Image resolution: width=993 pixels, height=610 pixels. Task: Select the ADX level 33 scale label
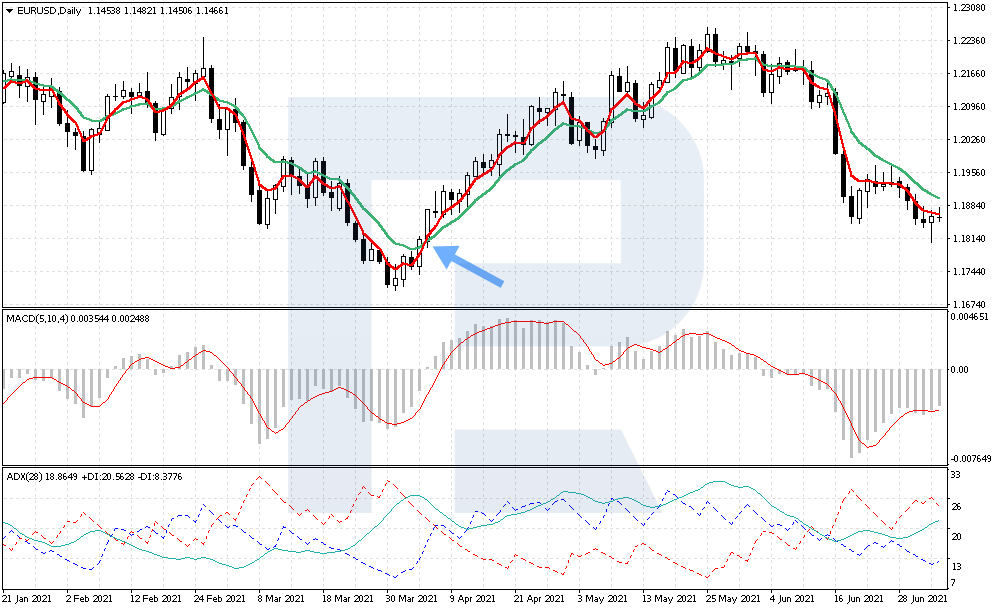(956, 474)
